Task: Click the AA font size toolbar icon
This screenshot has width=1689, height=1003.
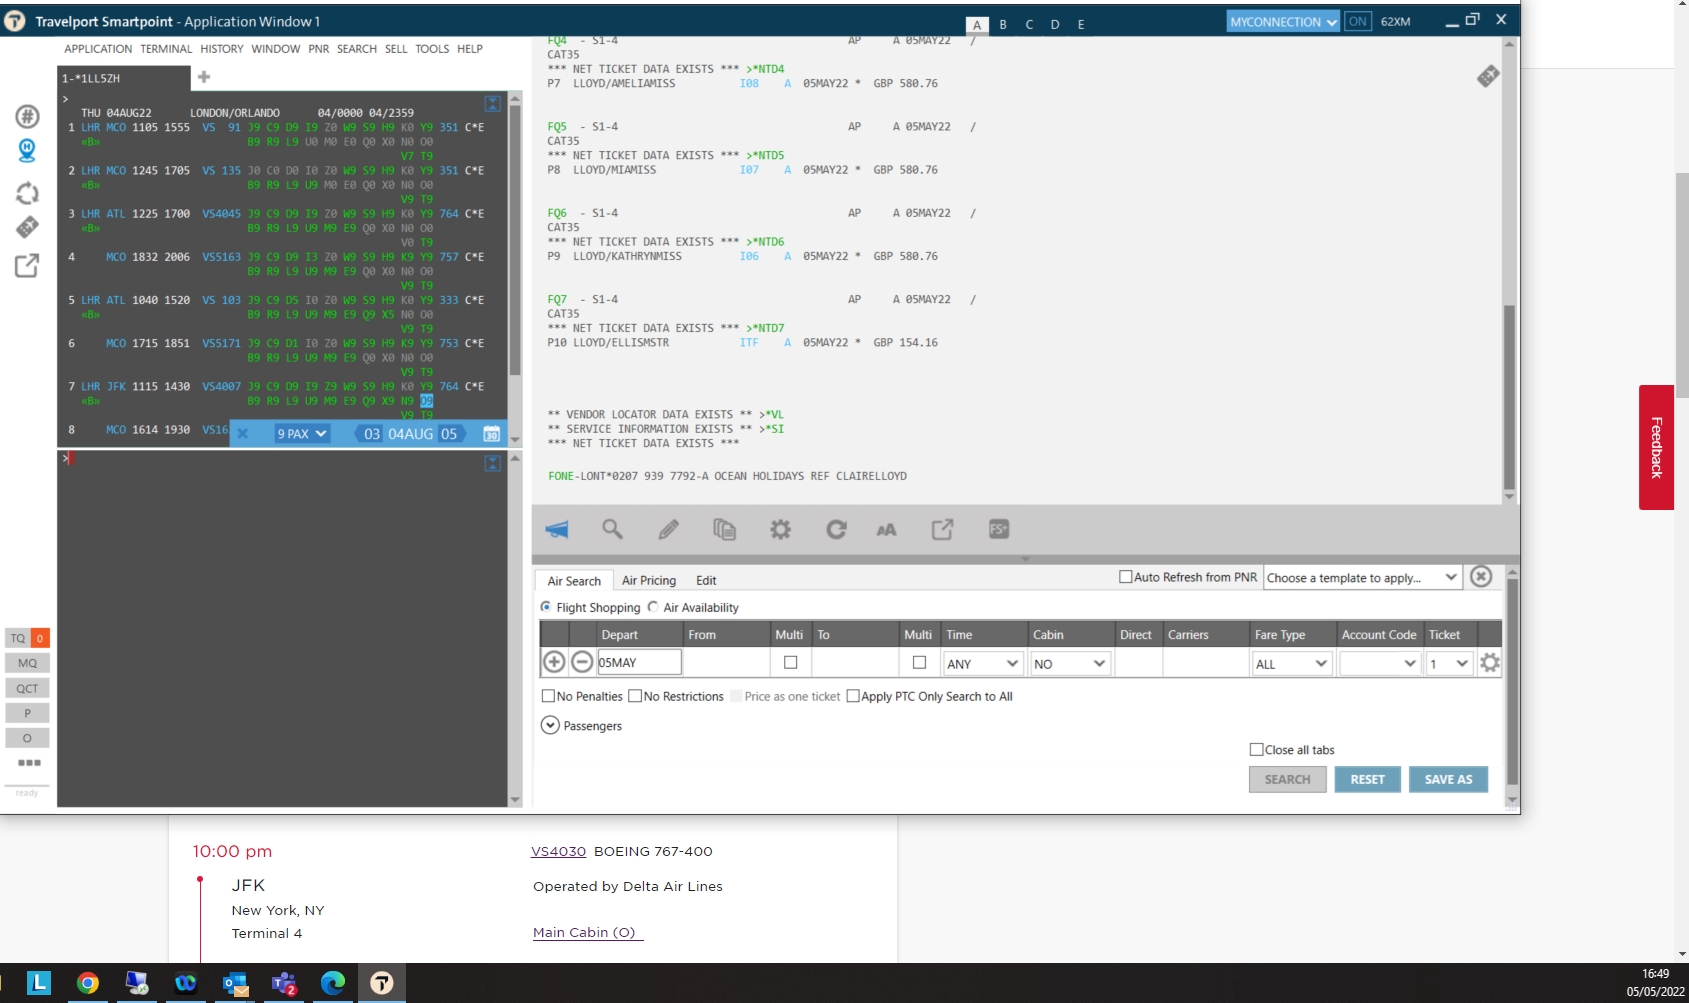Action: [887, 530]
